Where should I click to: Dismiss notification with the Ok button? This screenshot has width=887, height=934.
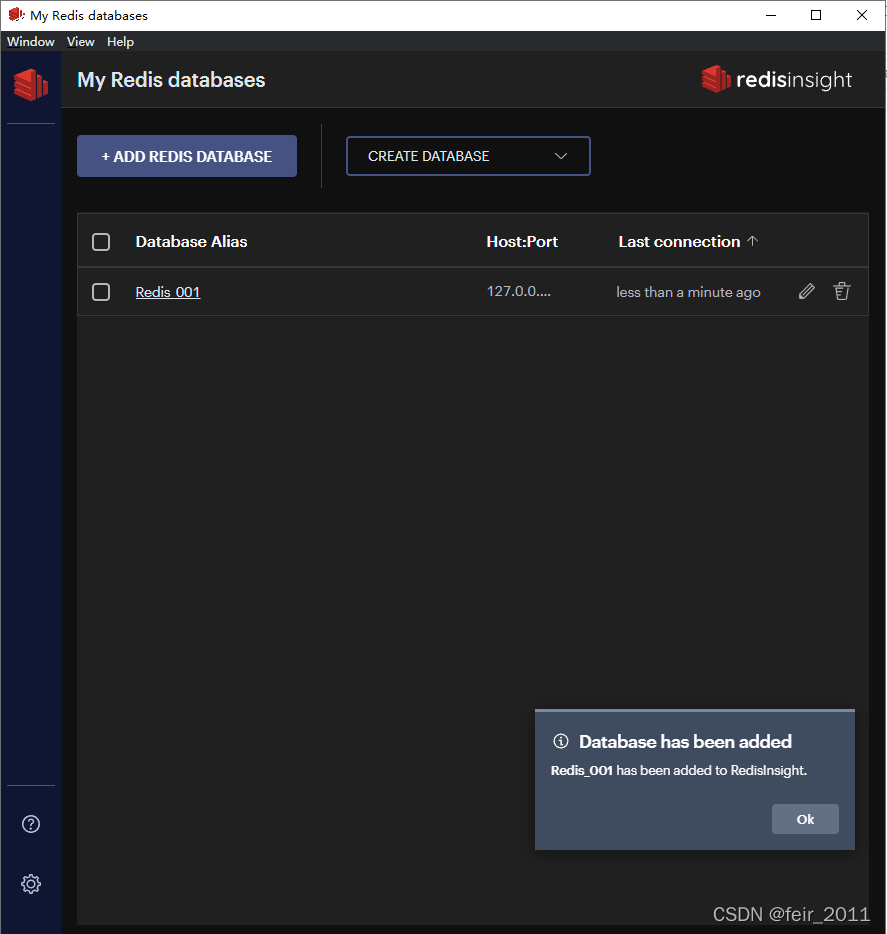tap(805, 819)
